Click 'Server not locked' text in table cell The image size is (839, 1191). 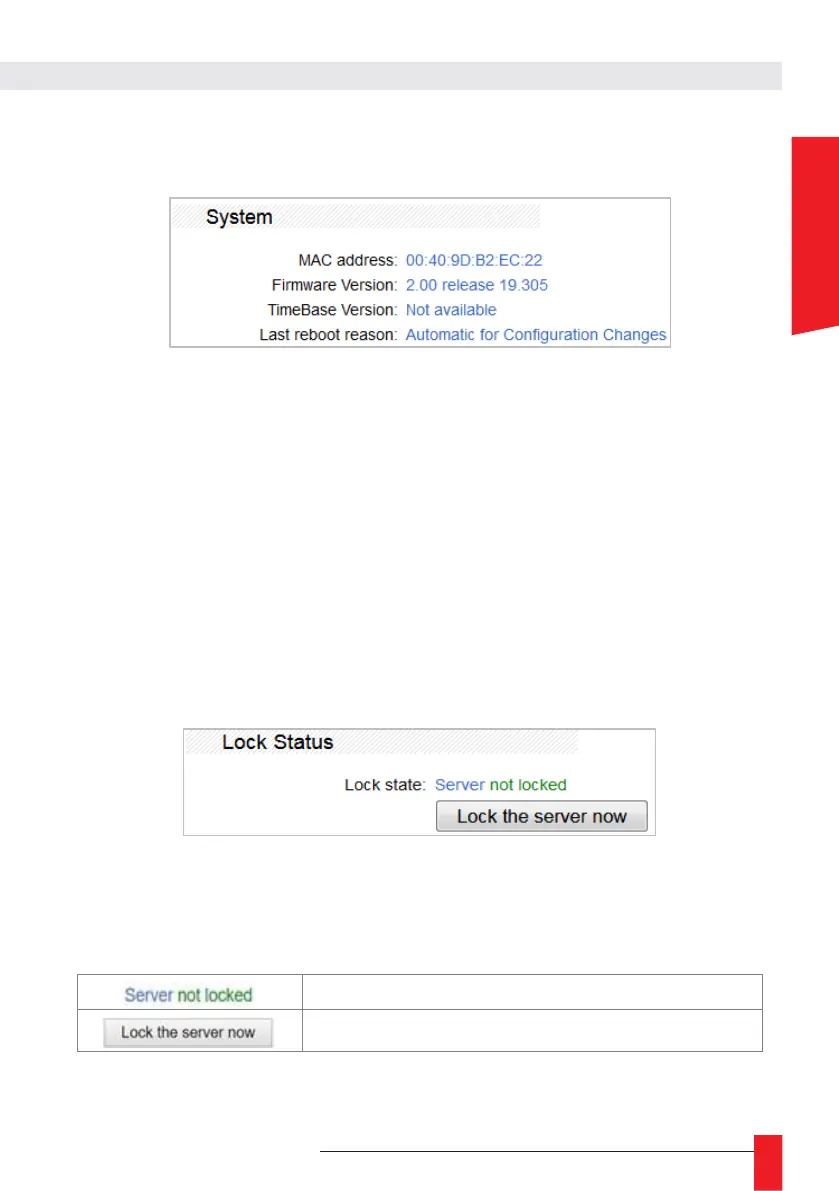coord(188,995)
